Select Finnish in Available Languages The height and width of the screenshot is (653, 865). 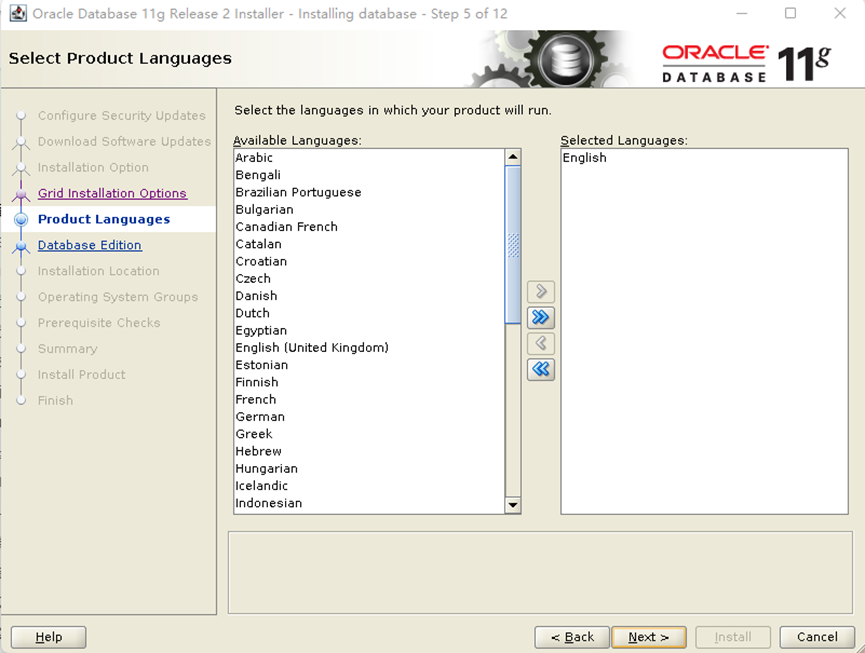tap(369, 382)
